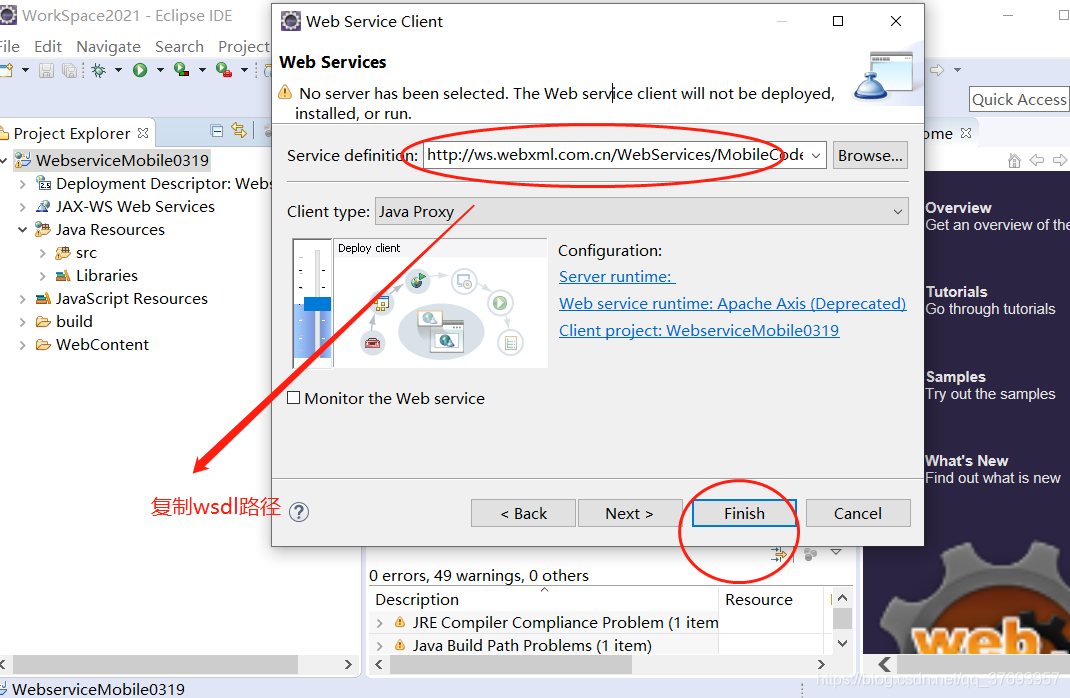Close the Project Explorer view tab
This screenshot has height=698, width=1070.
(143, 132)
